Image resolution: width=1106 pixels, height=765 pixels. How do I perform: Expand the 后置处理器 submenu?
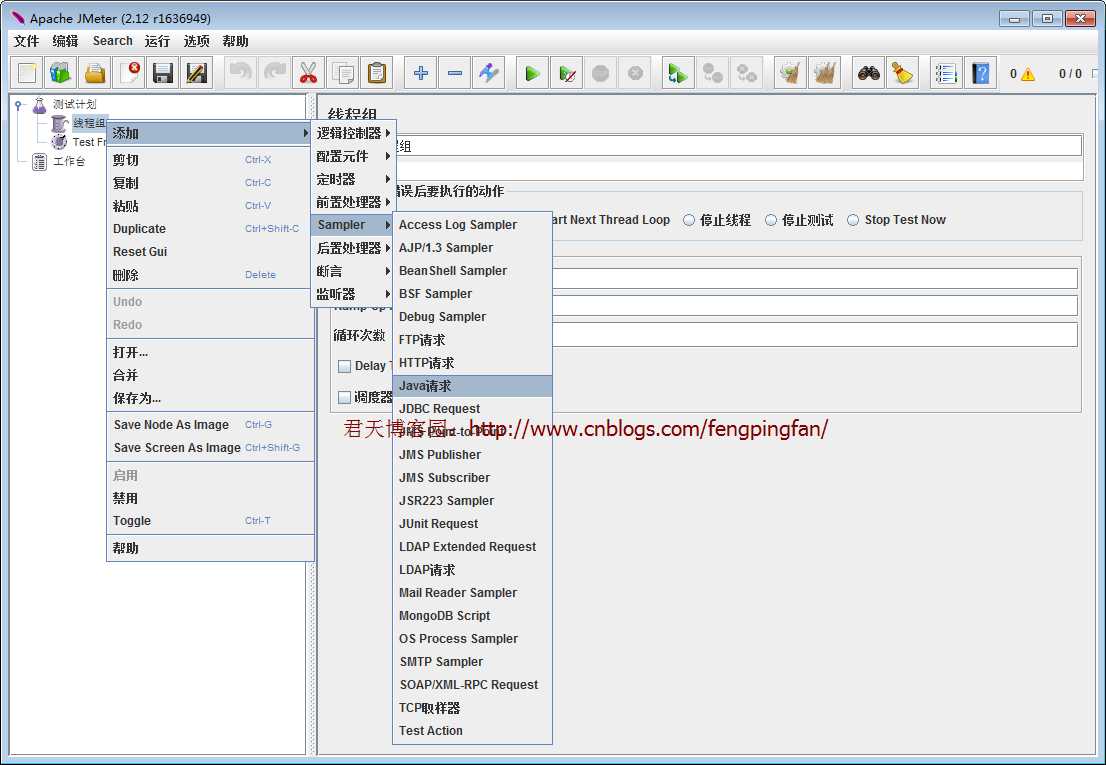click(353, 247)
